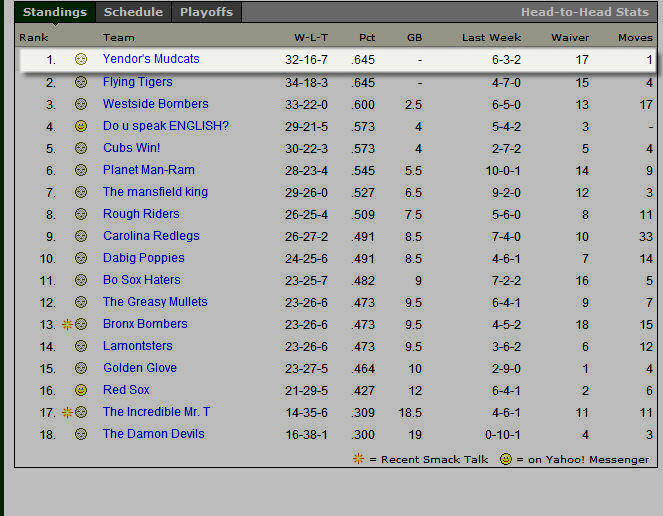Open the Head-to-Head Stats link
Image resolution: width=663 pixels, height=516 pixels.
coord(584,13)
